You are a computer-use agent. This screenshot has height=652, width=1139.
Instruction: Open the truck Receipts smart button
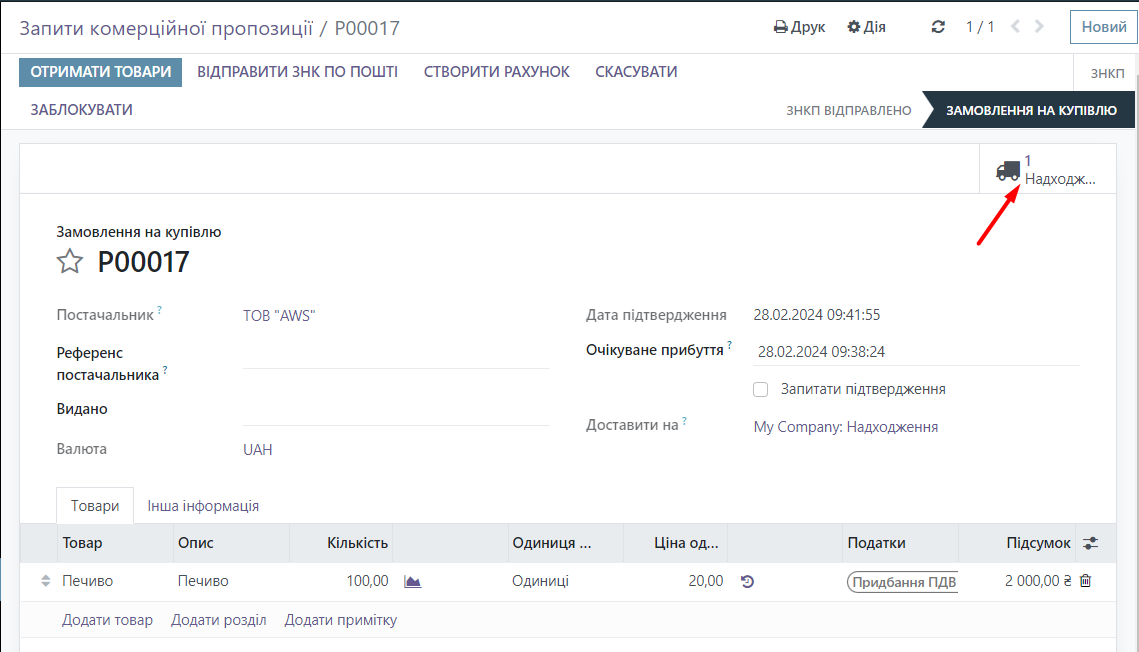1047,170
